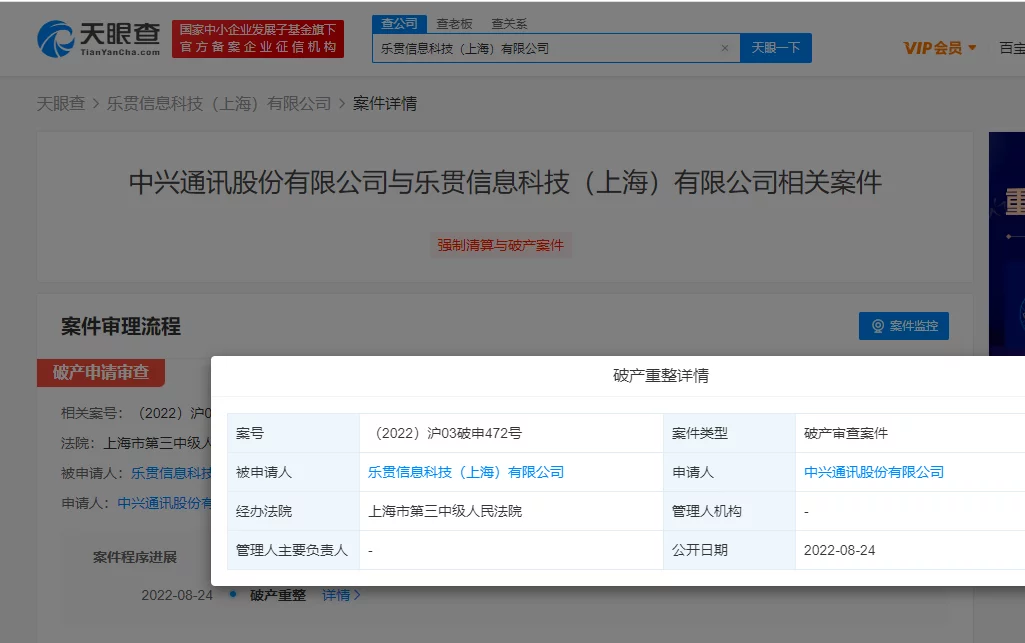Viewport: 1025px width, 643px height.
Task: Click the 案件监控 monitor button
Action: tap(903, 325)
